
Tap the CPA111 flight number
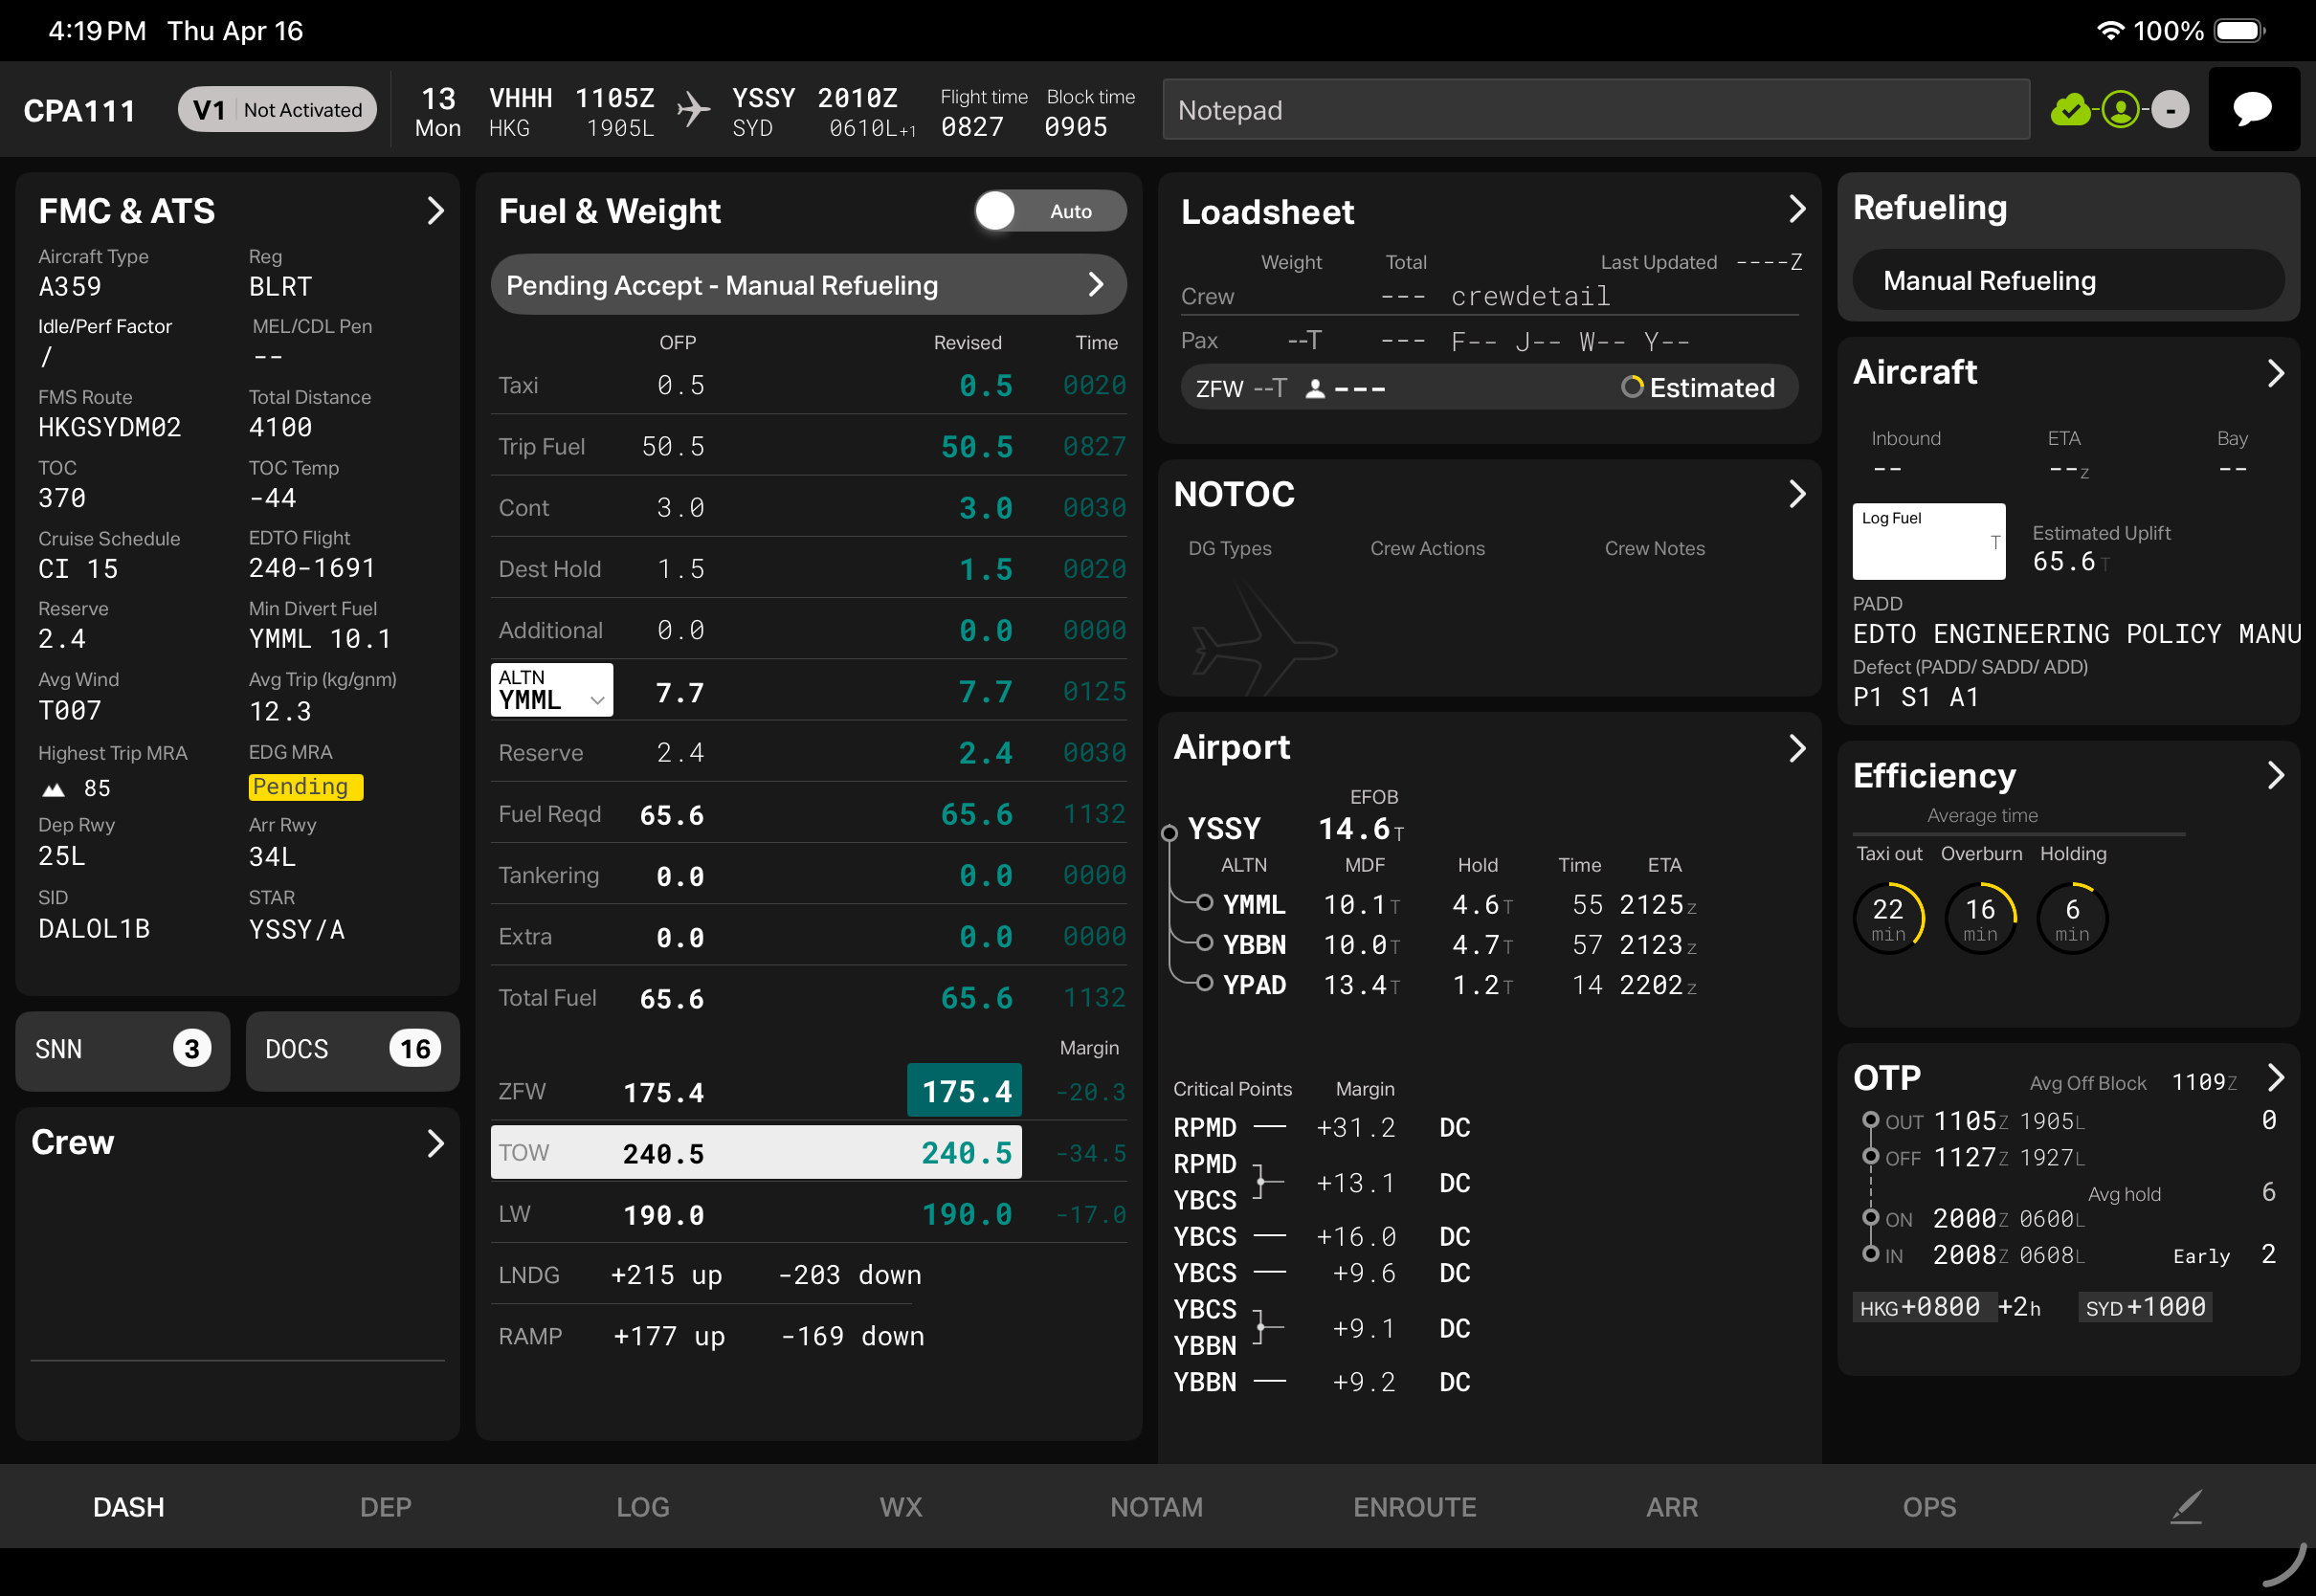tap(79, 110)
